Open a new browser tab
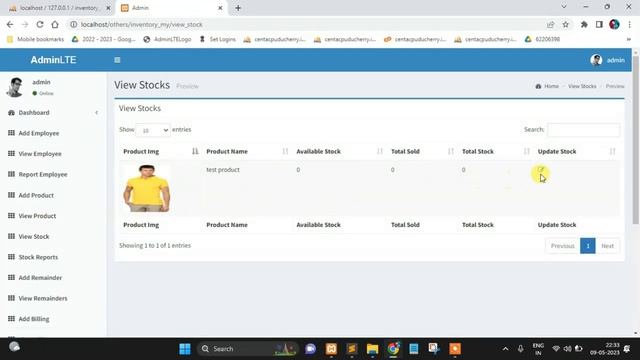Image resolution: width=640 pixels, height=360 pixels. click(238, 8)
